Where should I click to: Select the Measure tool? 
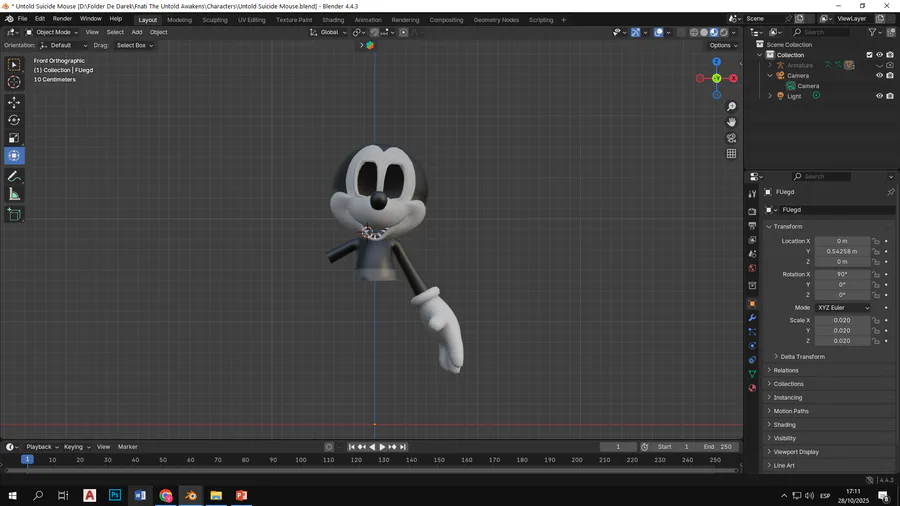(14, 194)
